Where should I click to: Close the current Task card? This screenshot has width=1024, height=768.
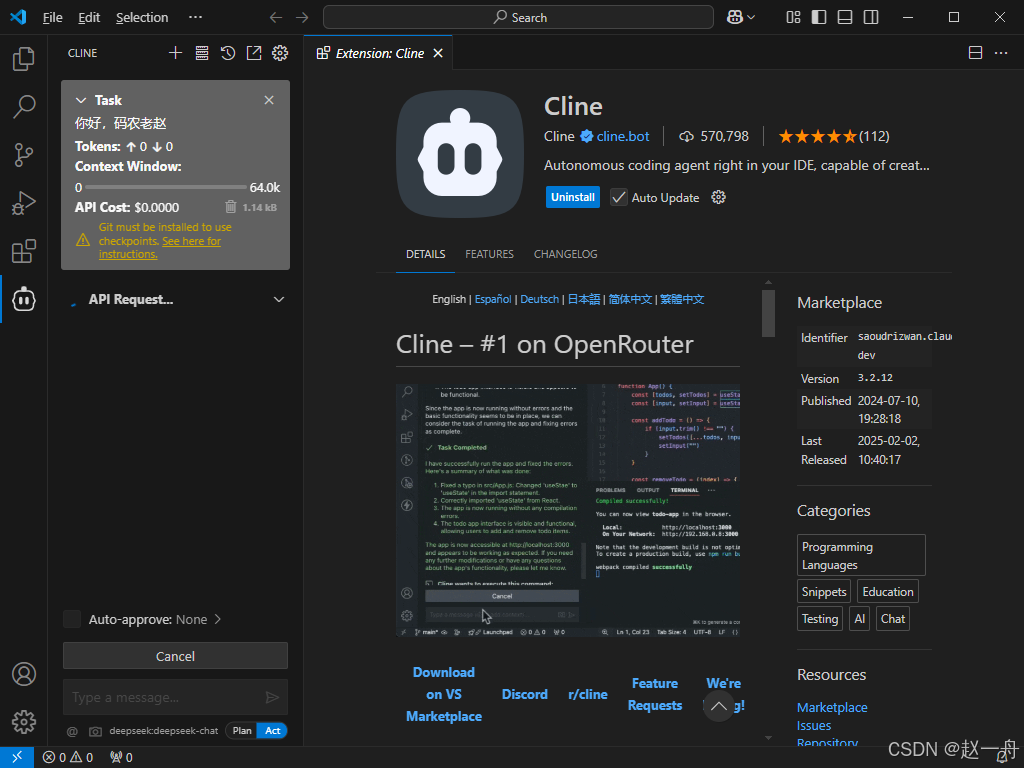tap(269, 100)
